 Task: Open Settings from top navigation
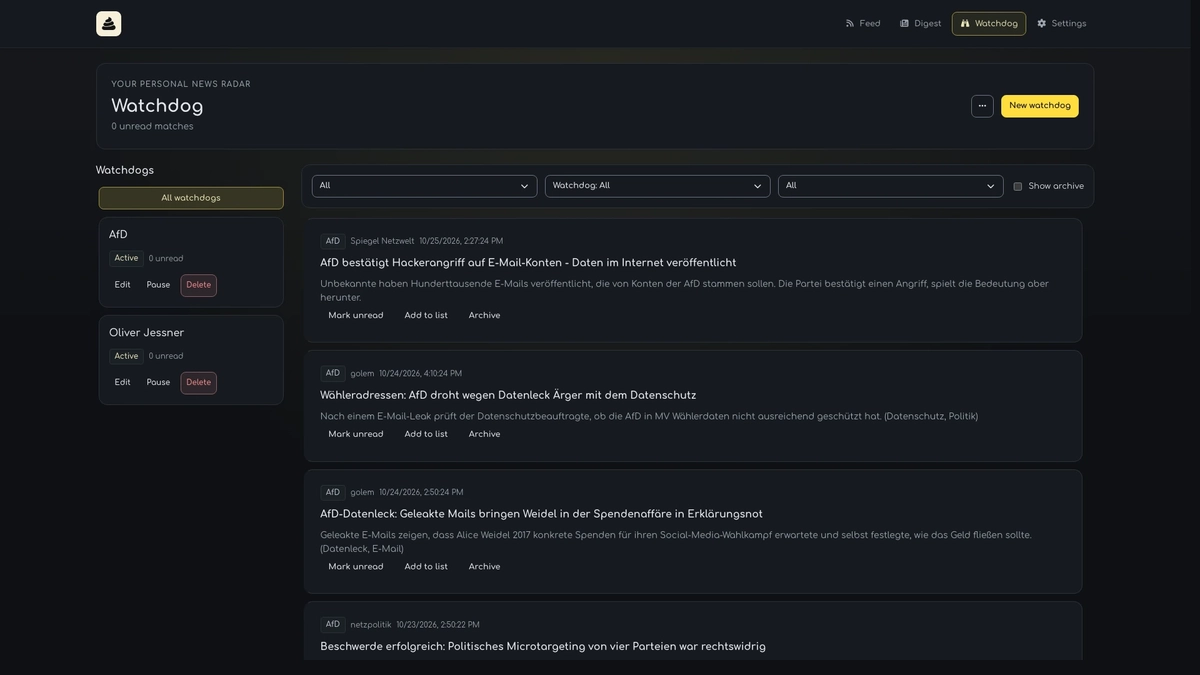click(1061, 24)
